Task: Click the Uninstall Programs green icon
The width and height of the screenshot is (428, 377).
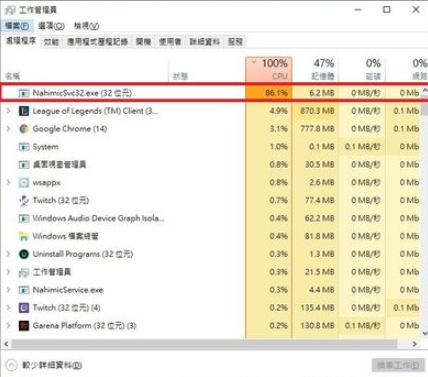Action: click(x=24, y=254)
